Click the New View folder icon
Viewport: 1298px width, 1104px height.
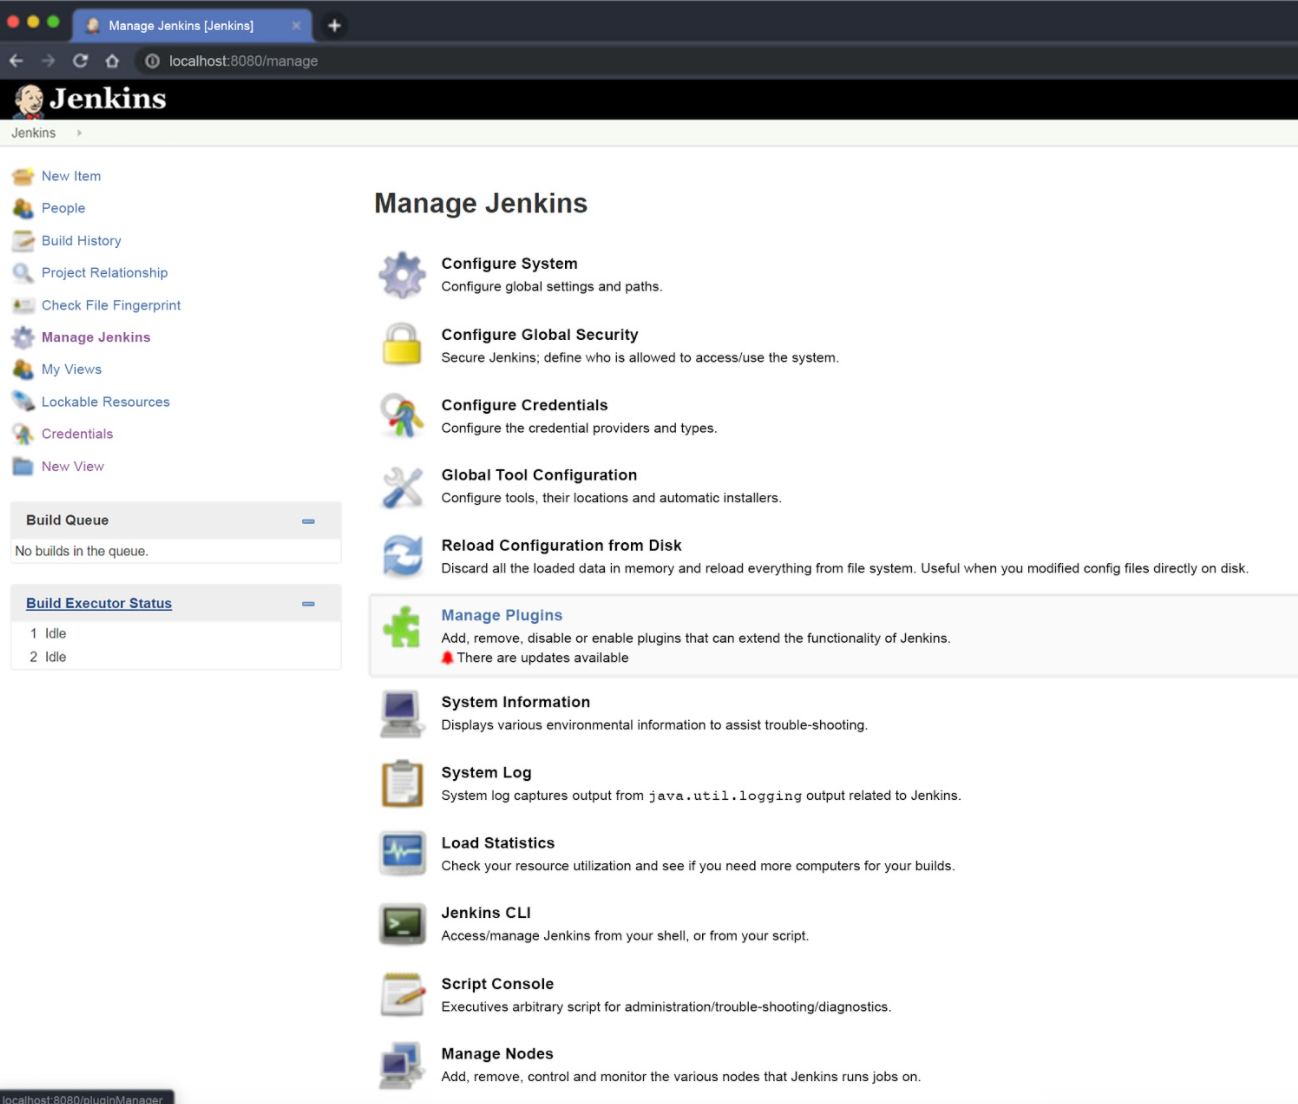click(x=23, y=466)
